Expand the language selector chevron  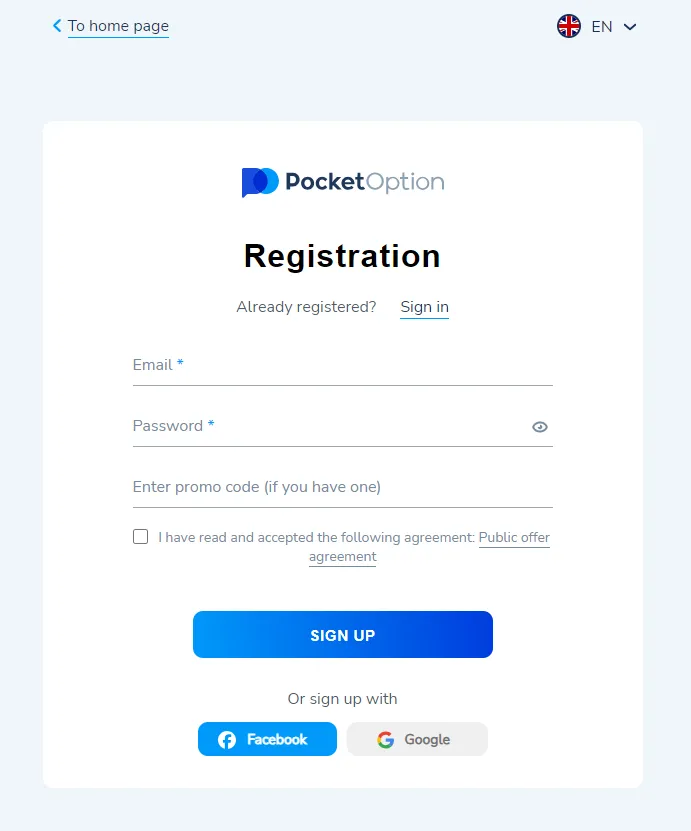[x=630, y=27]
